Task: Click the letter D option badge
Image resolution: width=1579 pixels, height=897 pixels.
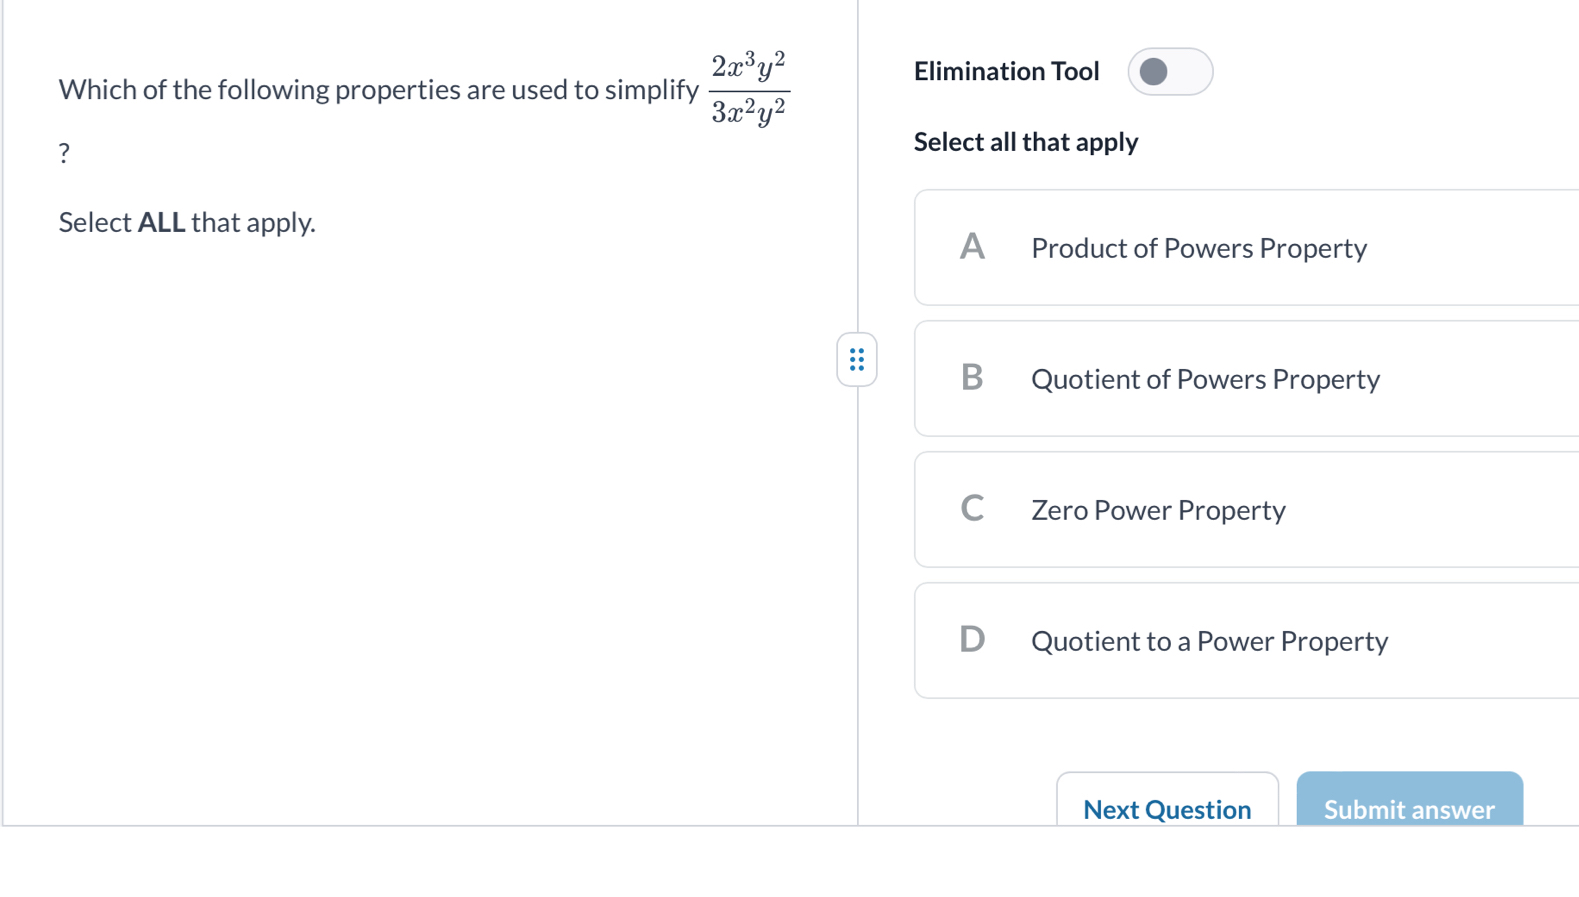Action: (x=972, y=640)
